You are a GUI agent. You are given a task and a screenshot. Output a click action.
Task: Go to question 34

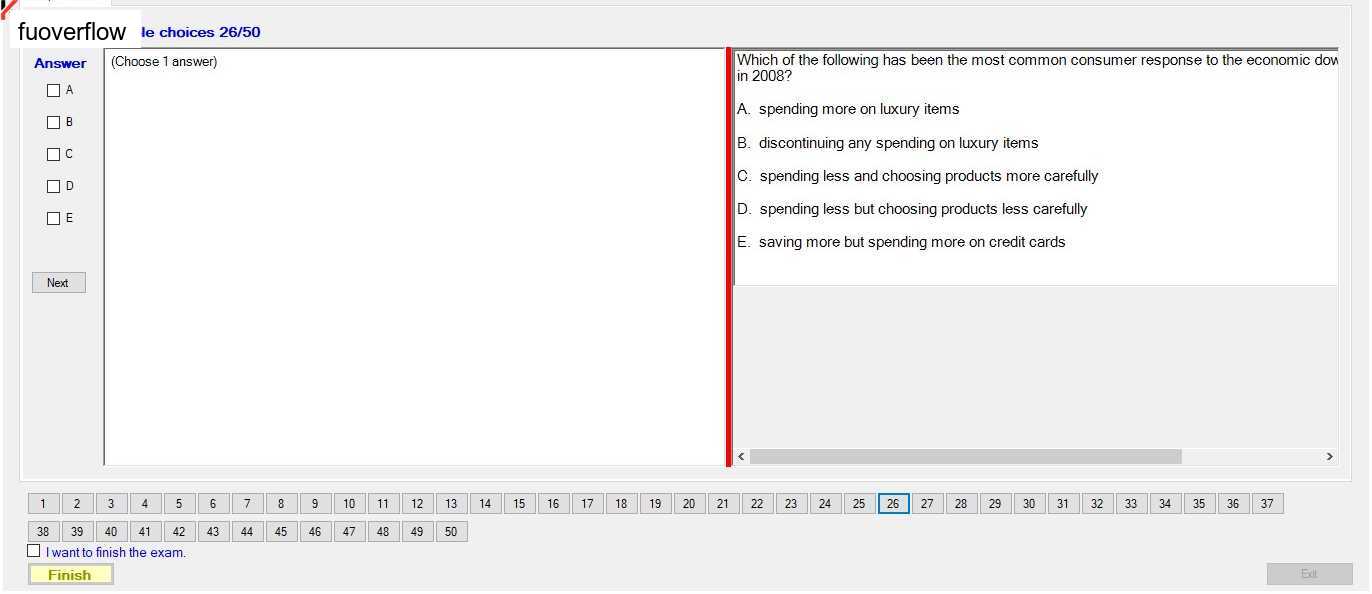(1165, 504)
